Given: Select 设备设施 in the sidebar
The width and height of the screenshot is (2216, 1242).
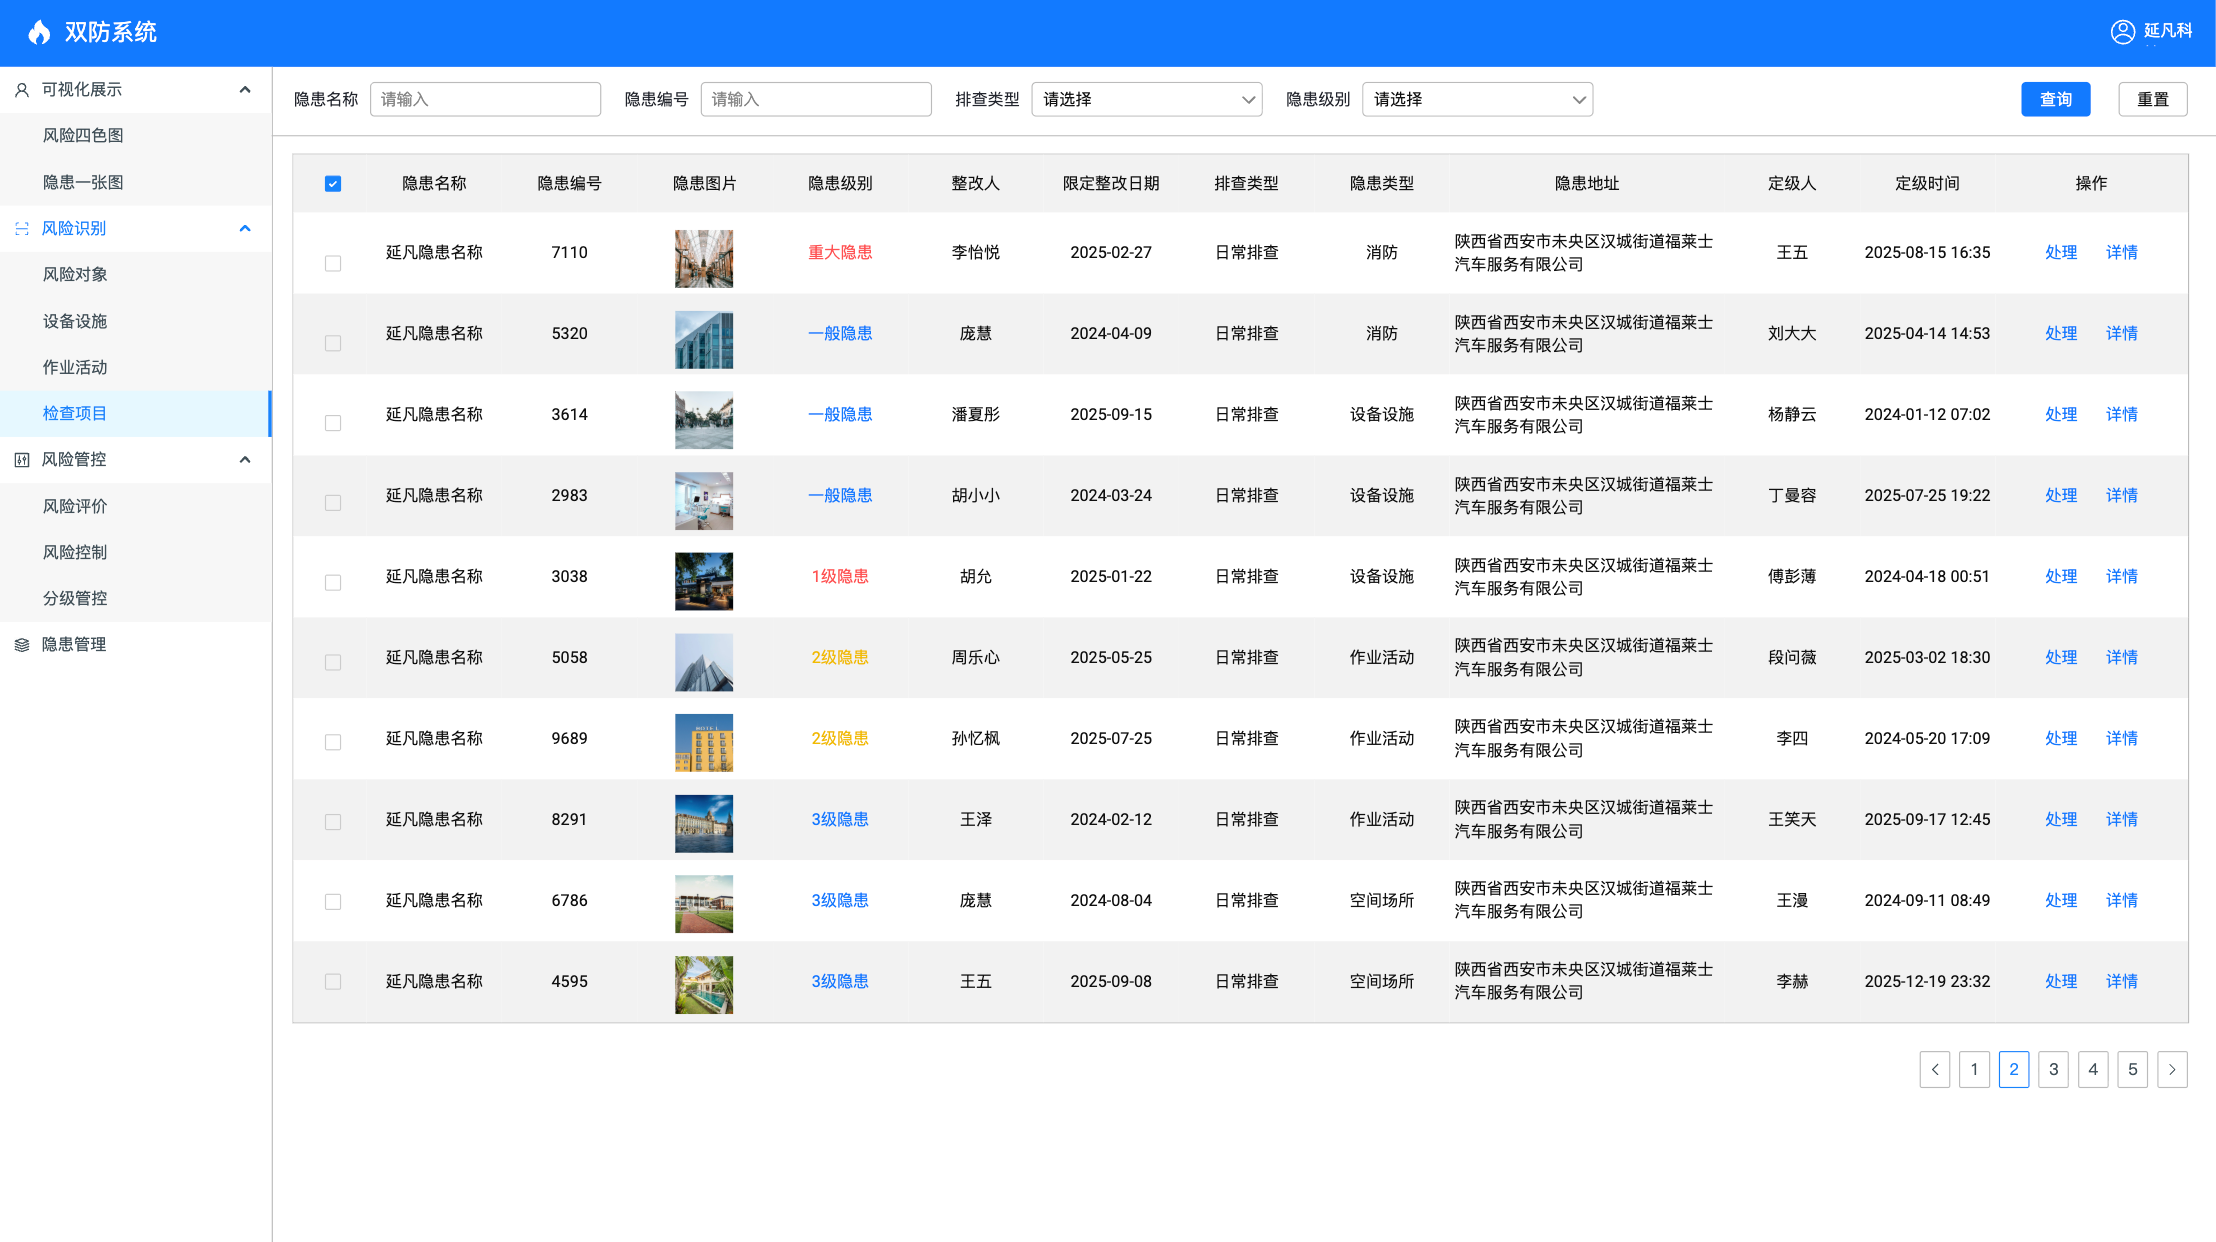Looking at the screenshot, I should 75,321.
